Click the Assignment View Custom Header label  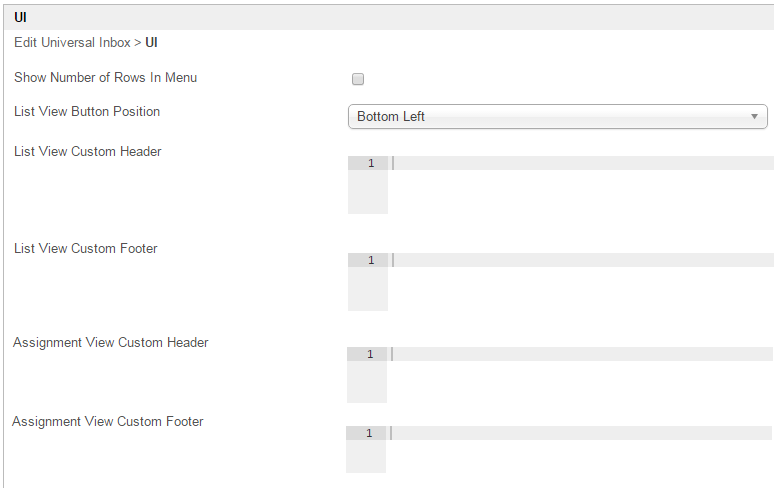pos(111,342)
